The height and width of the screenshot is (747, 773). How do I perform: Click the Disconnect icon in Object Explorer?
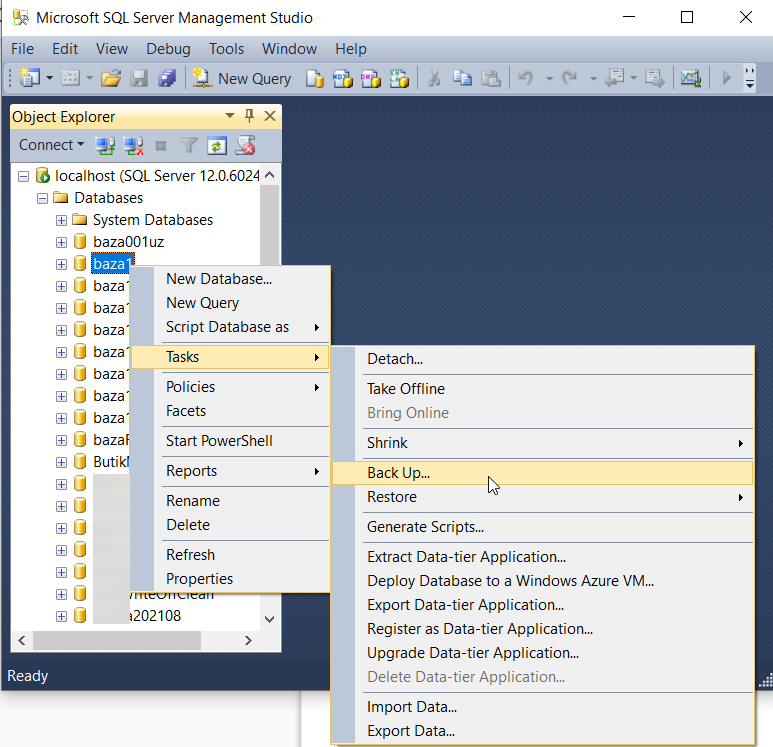pos(133,146)
